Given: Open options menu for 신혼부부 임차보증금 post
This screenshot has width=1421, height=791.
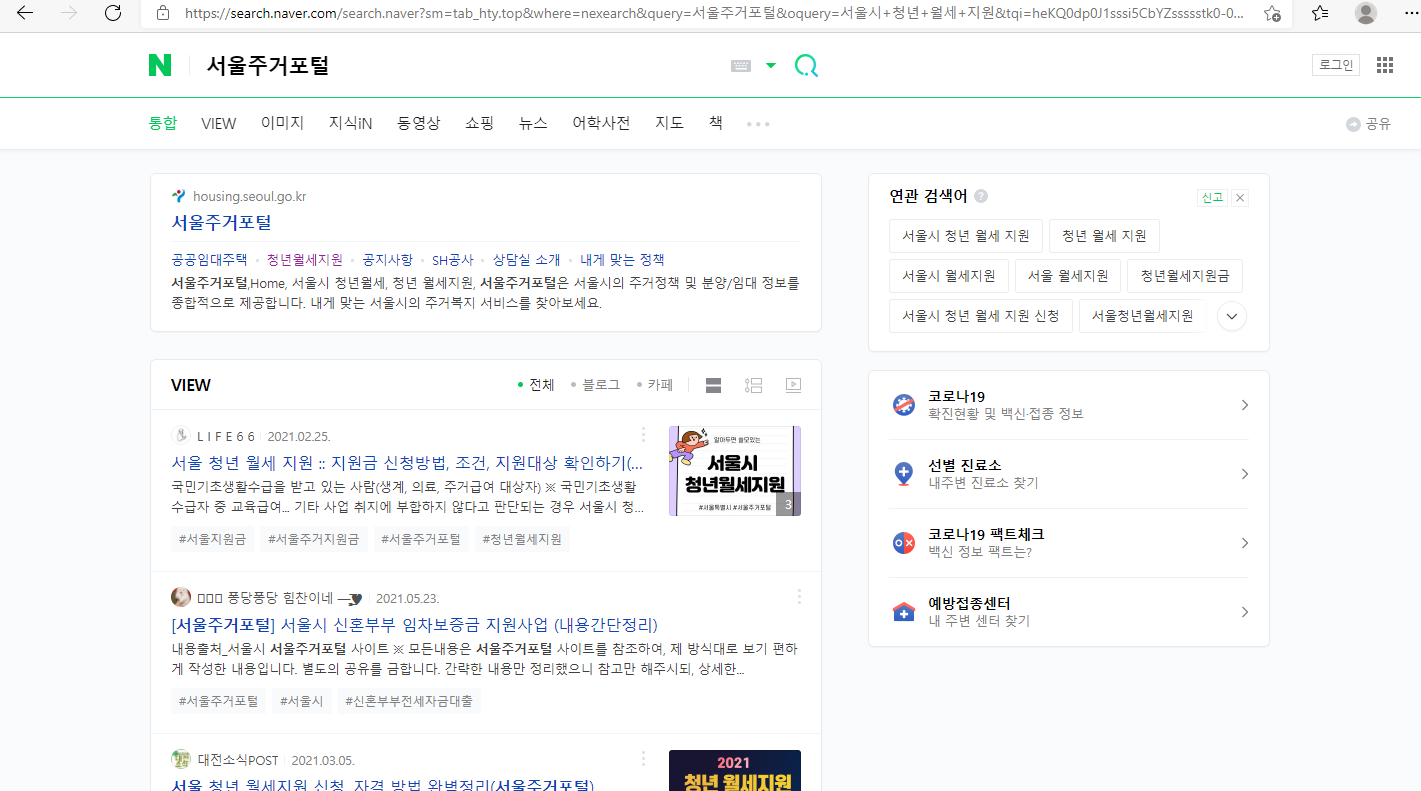Looking at the screenshot, I should [799, 597].
